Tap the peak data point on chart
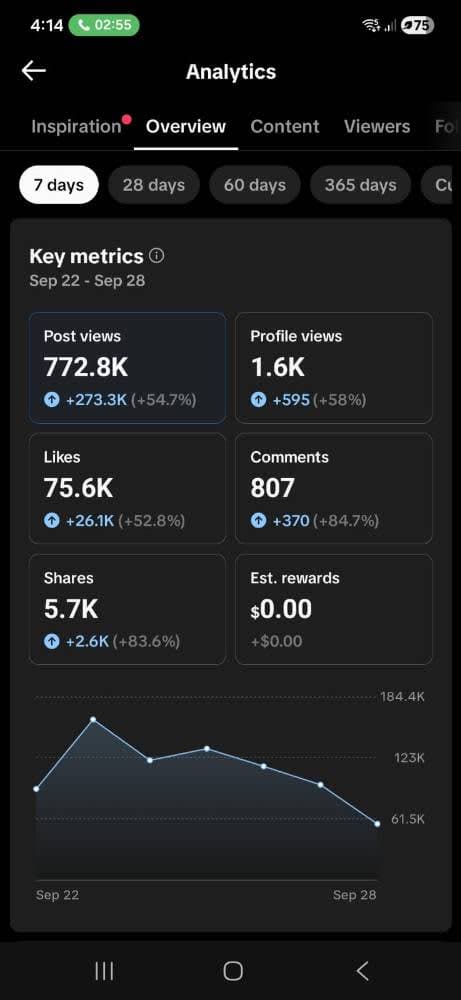The width and height of the screenshot is (461, 1000). 93,719
